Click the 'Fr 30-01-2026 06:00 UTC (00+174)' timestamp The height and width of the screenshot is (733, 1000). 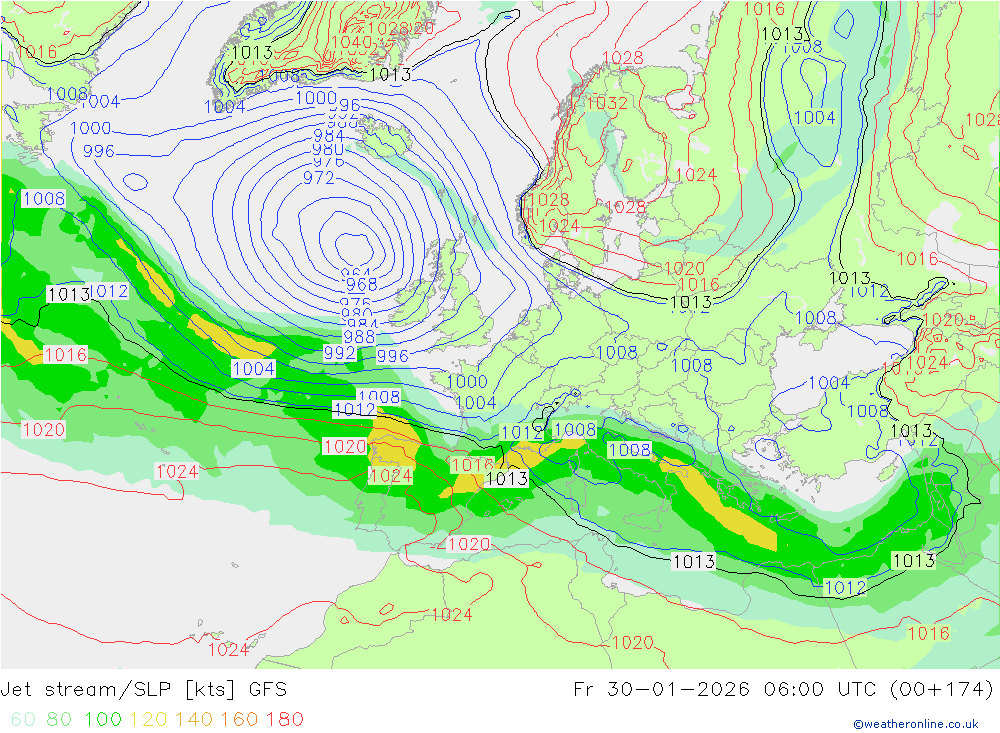[x=783, y=690]
